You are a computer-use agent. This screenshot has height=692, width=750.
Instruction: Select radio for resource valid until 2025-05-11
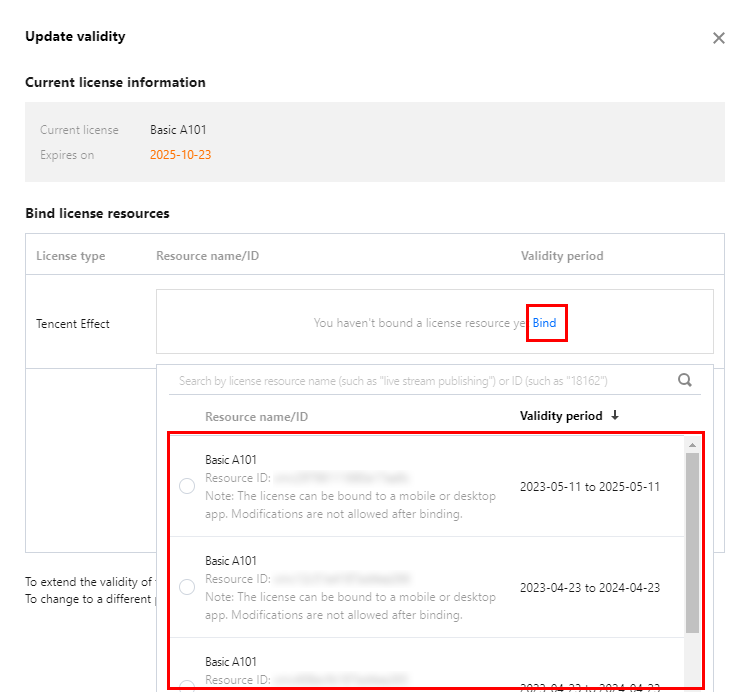click(x=187, y=487)
